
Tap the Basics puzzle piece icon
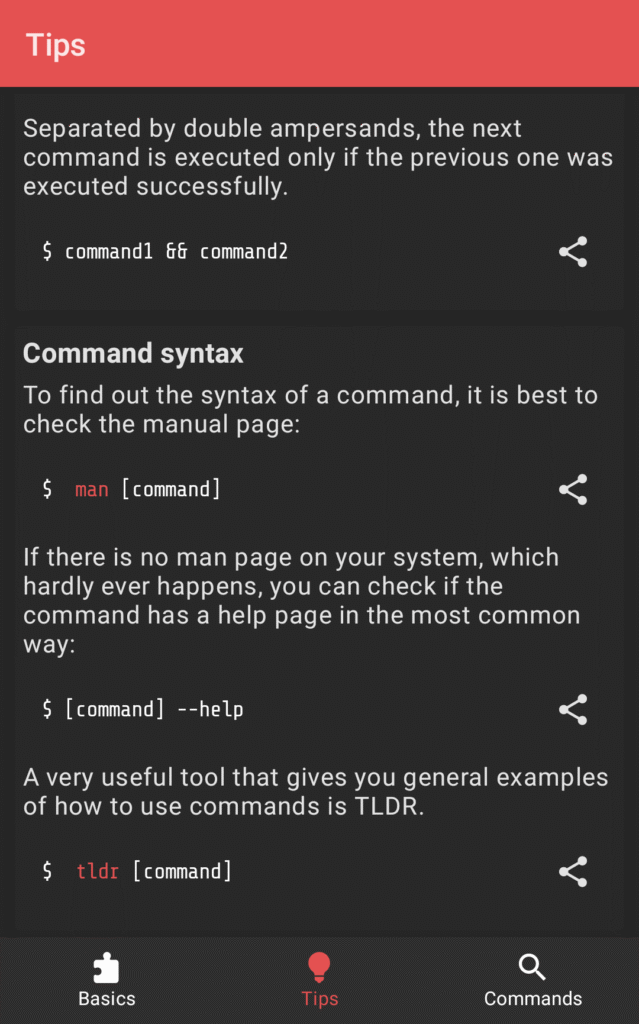[106, 967]
